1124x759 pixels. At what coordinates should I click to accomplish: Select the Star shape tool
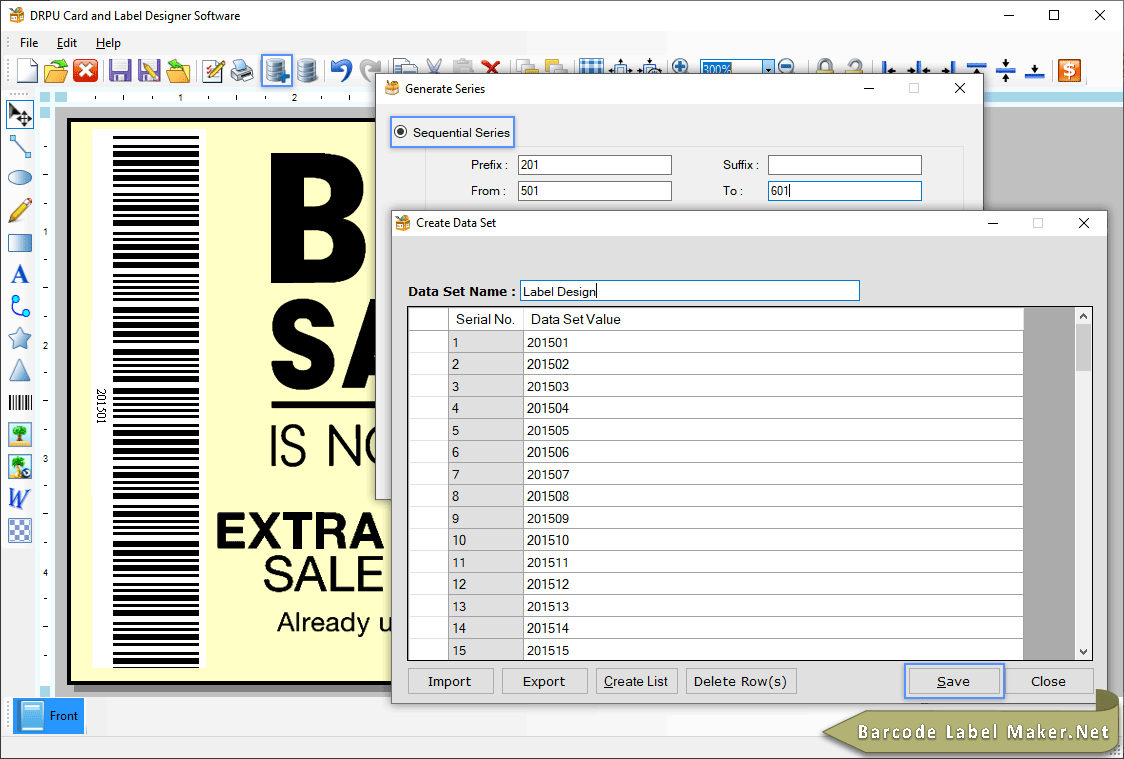pos(19,338)
